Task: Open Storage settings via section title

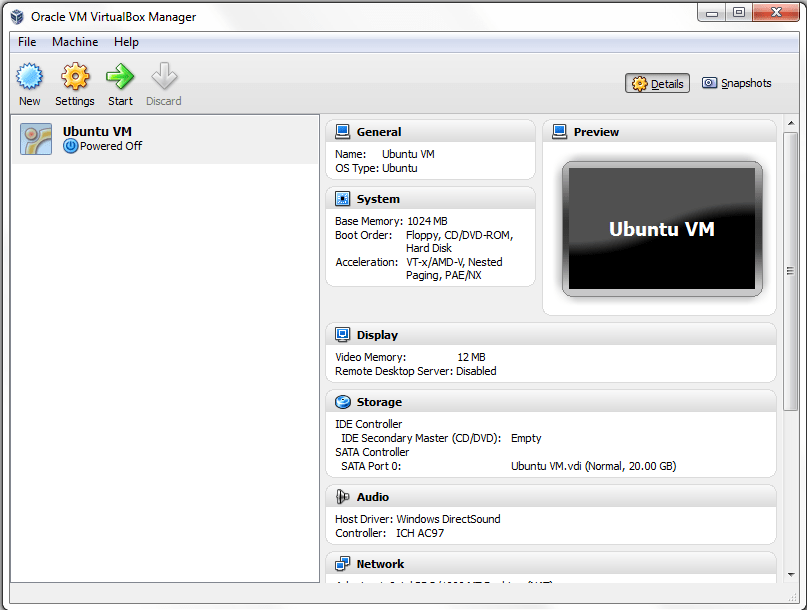Action: (x=379, y=402)
